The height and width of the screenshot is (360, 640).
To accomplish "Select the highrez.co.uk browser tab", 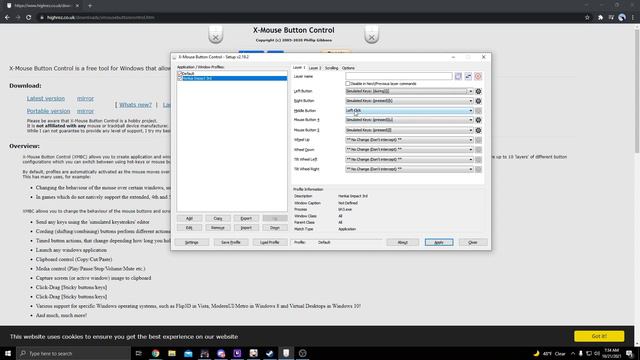I will click(x=42, y=6).
